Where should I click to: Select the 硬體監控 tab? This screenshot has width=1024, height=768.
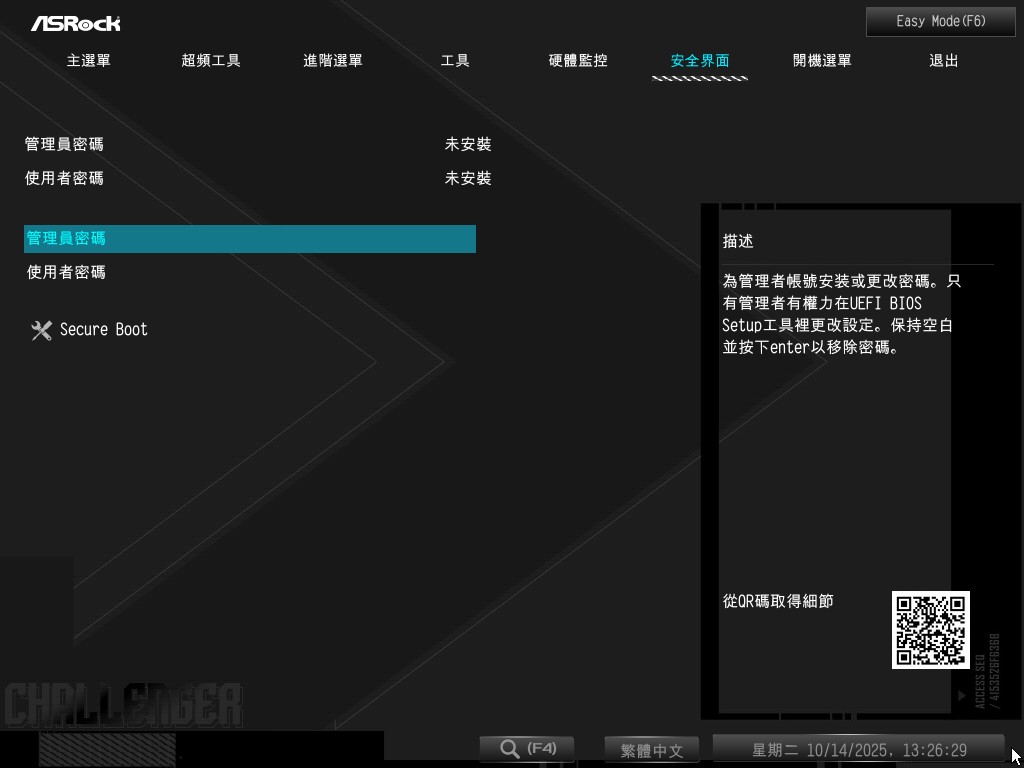(578, 61)
